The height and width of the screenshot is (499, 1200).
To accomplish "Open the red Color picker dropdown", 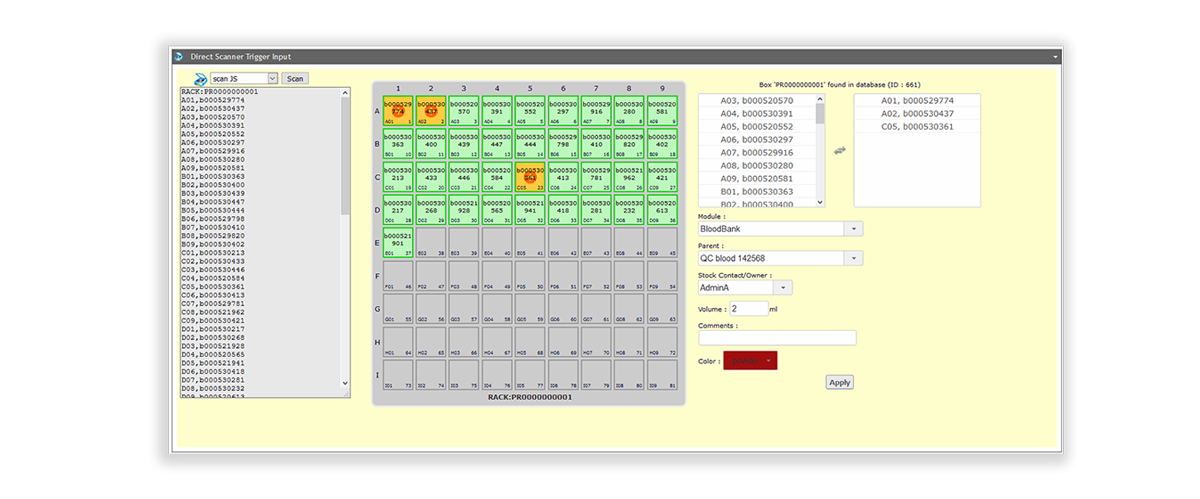I will coord(750,360).
